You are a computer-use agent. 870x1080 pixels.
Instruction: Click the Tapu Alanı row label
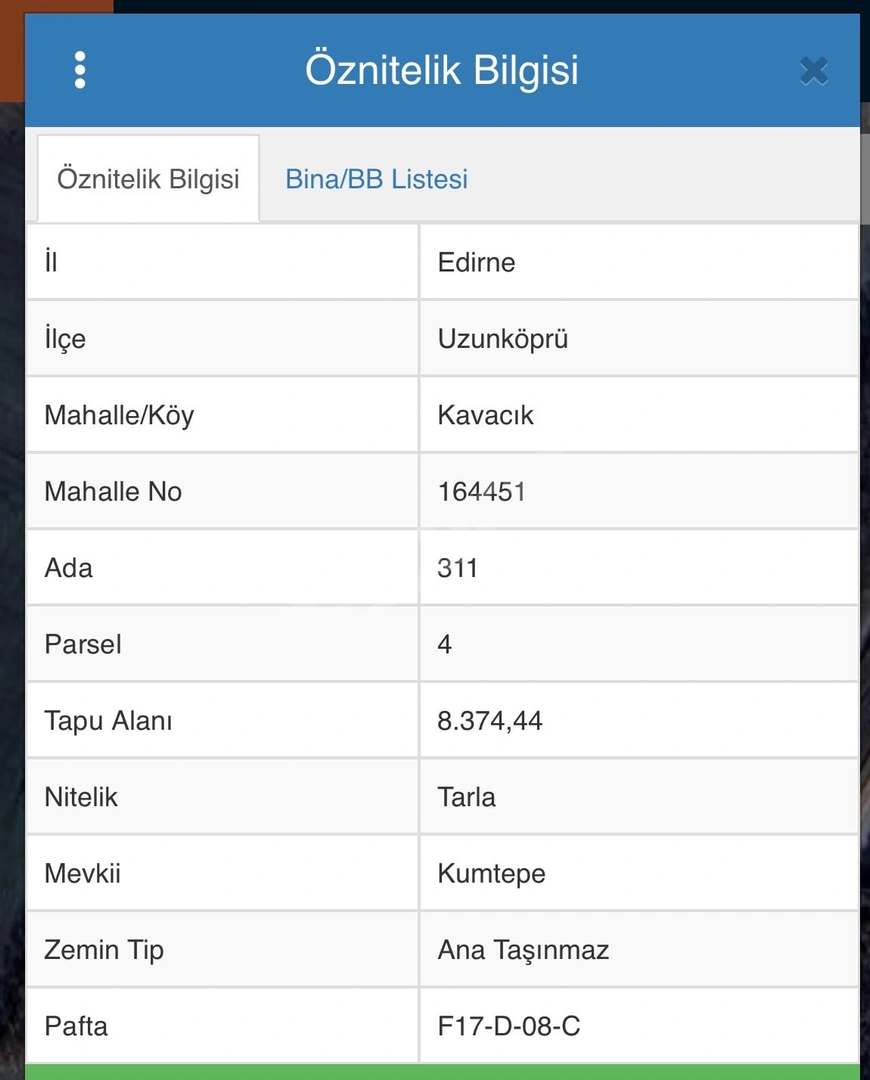click(x=108, y=721)
